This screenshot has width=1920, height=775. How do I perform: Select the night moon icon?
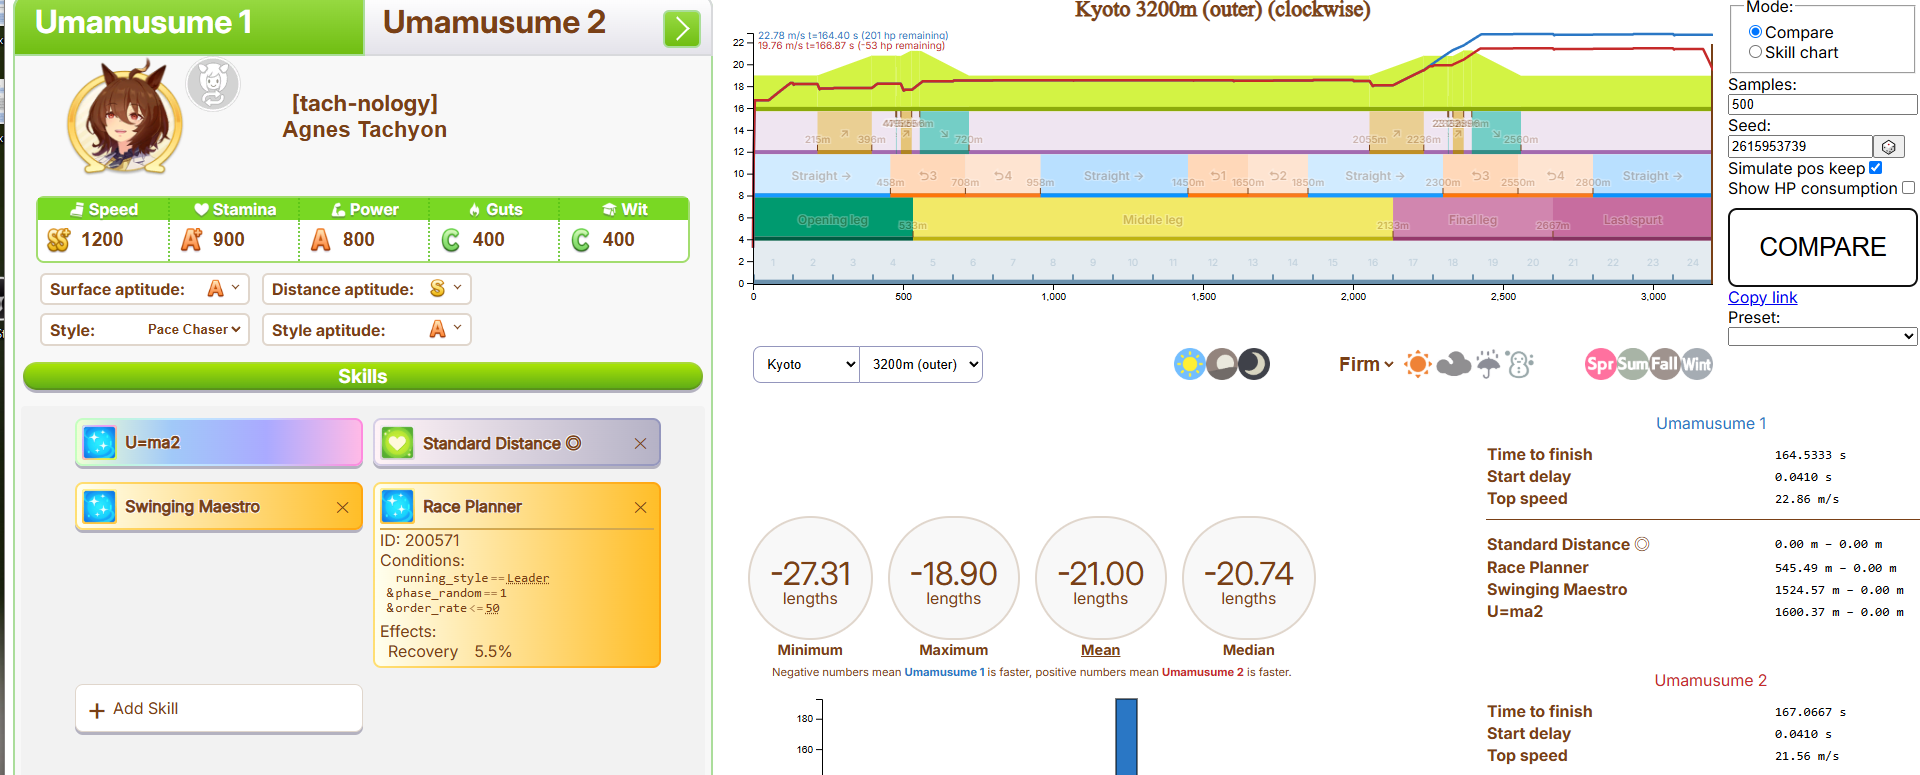pyautogui.click(x=1254, y=364)
